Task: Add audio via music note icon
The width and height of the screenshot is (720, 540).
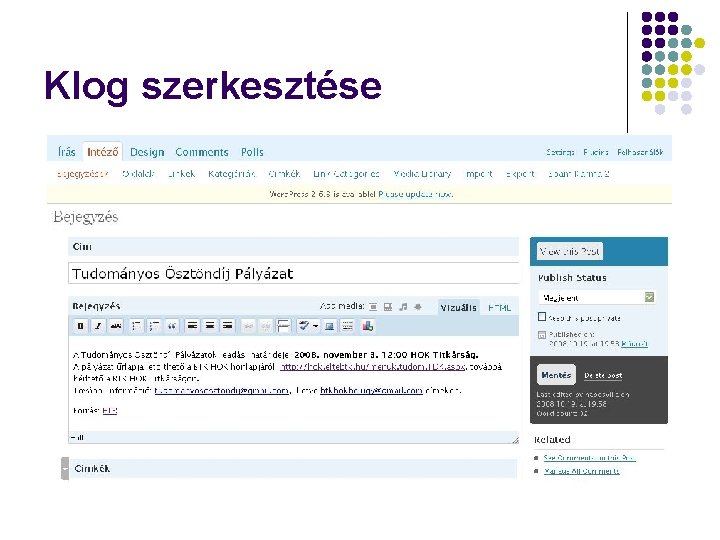Action: [403, 307]
